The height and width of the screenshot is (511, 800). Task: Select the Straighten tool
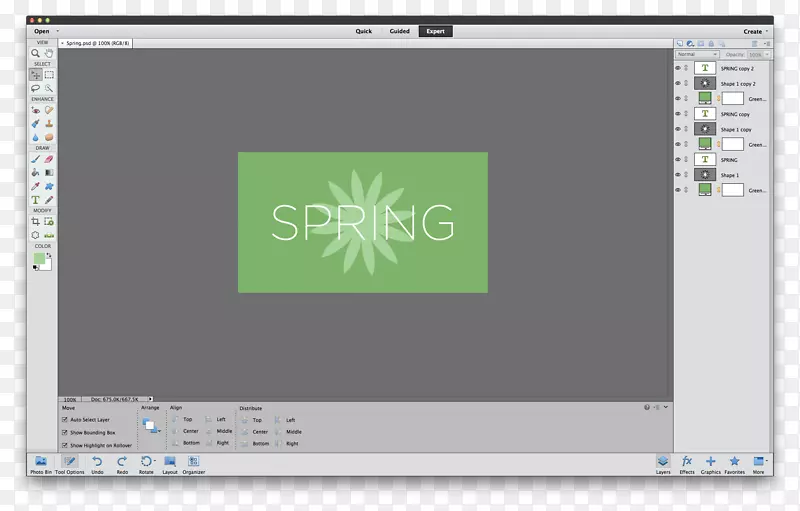click(49, 235)
